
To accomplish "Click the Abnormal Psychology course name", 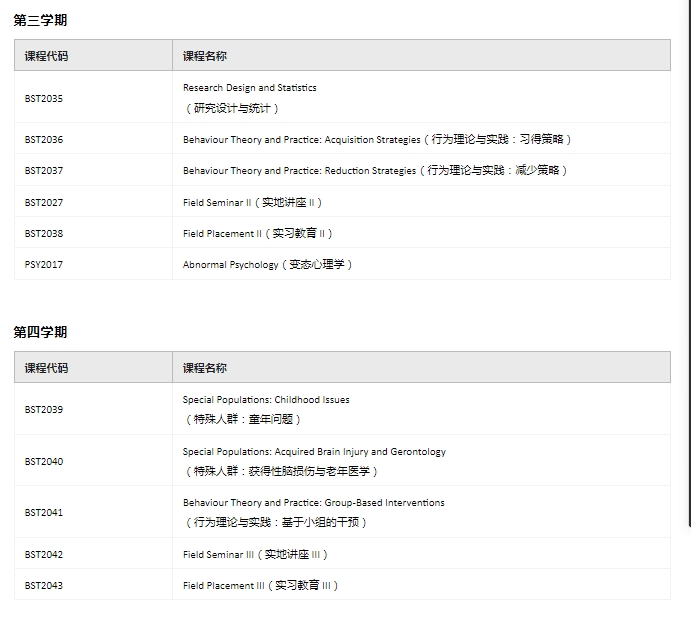I will click(231, 265).
